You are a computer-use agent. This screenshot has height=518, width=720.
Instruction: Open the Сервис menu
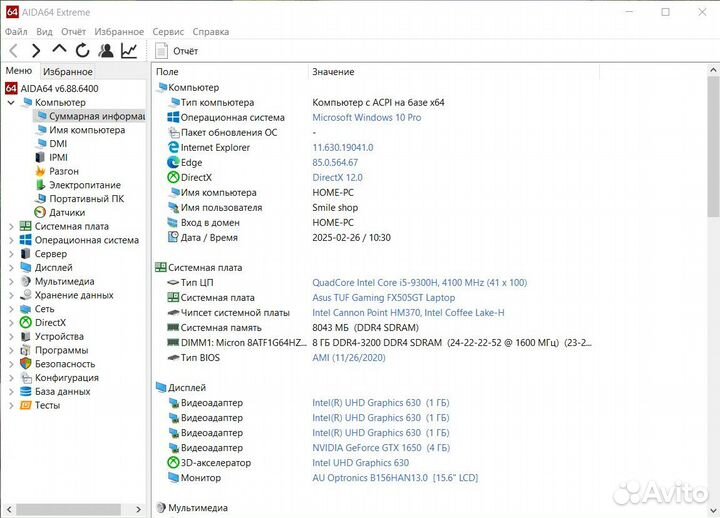click(x=168, y=32)
